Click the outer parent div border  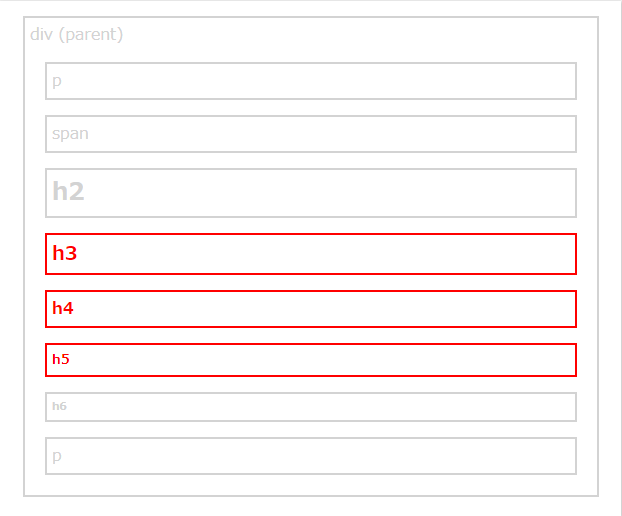[24, 300]
